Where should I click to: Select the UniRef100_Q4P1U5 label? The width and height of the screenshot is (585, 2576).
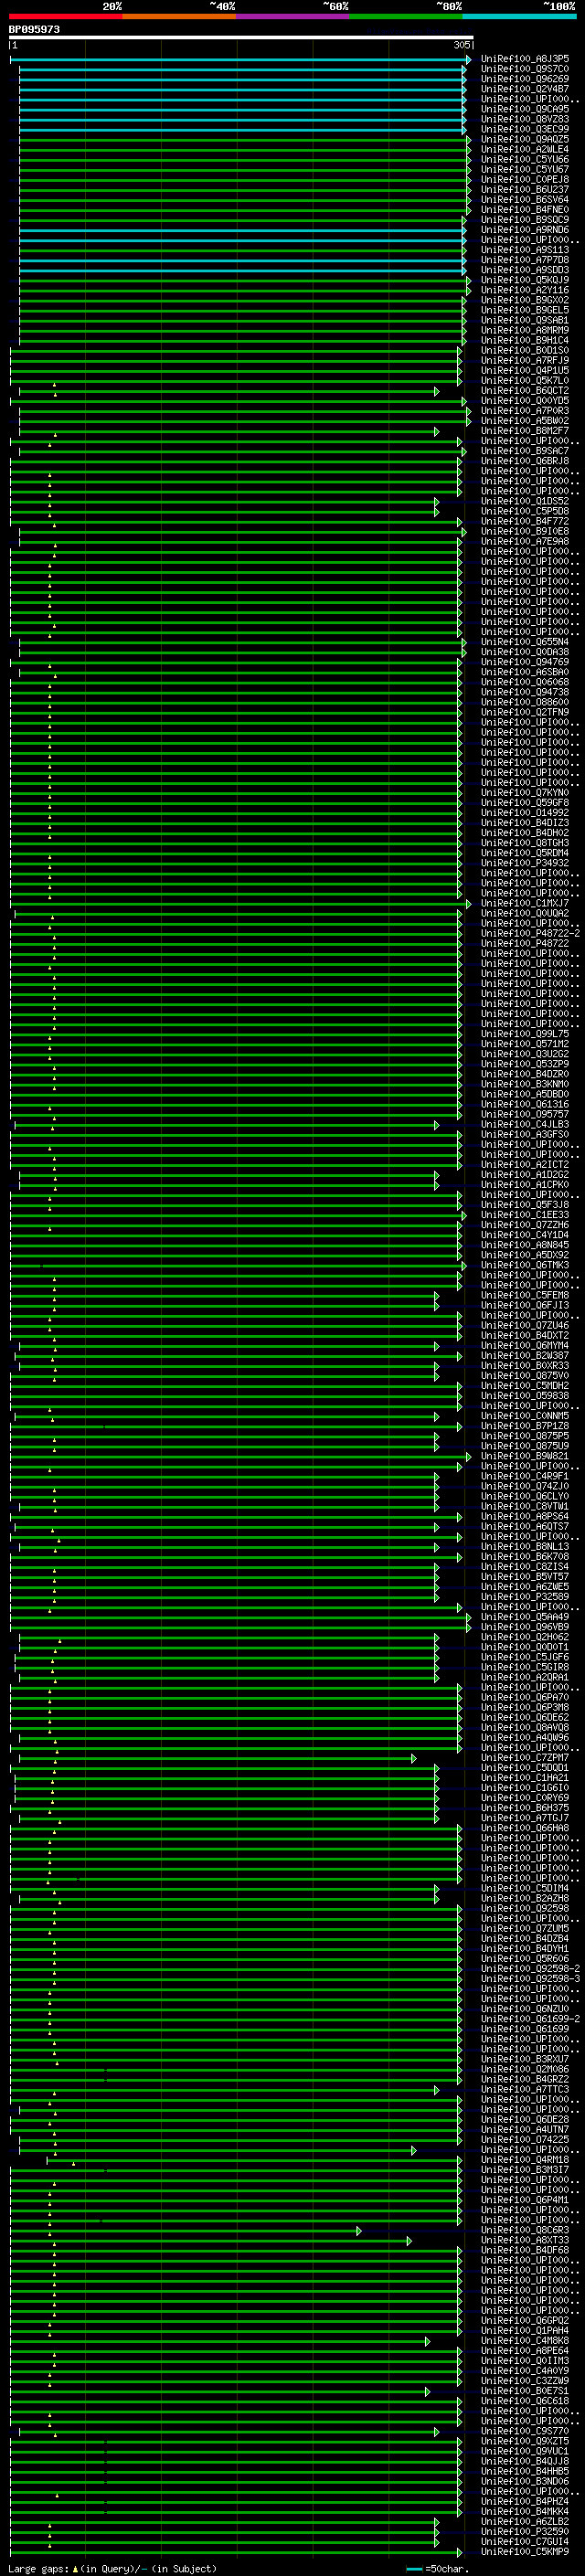coord(525,370)
